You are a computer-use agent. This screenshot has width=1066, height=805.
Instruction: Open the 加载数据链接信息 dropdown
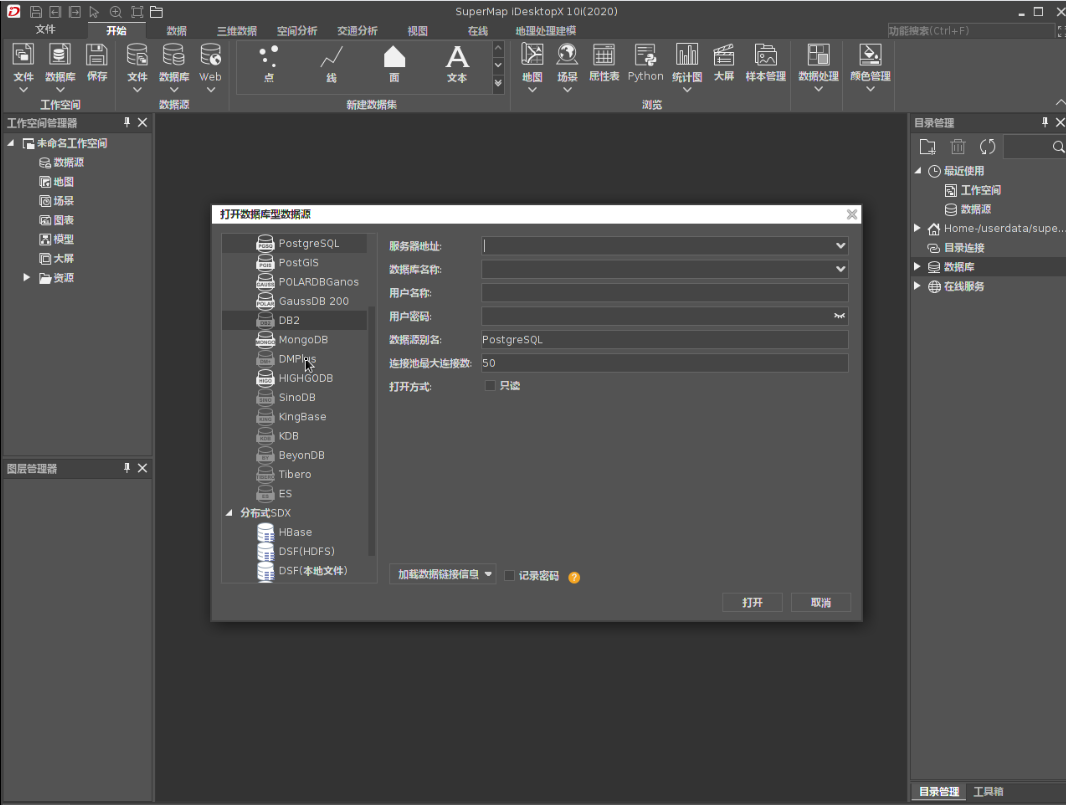click(443, 575)
